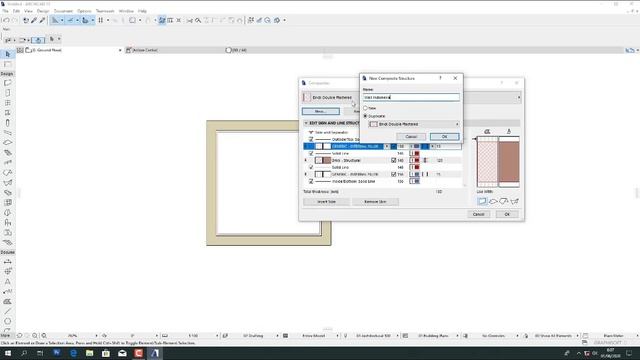
Task: Click OK in New Composite Structure dialog
Action: 444,137
